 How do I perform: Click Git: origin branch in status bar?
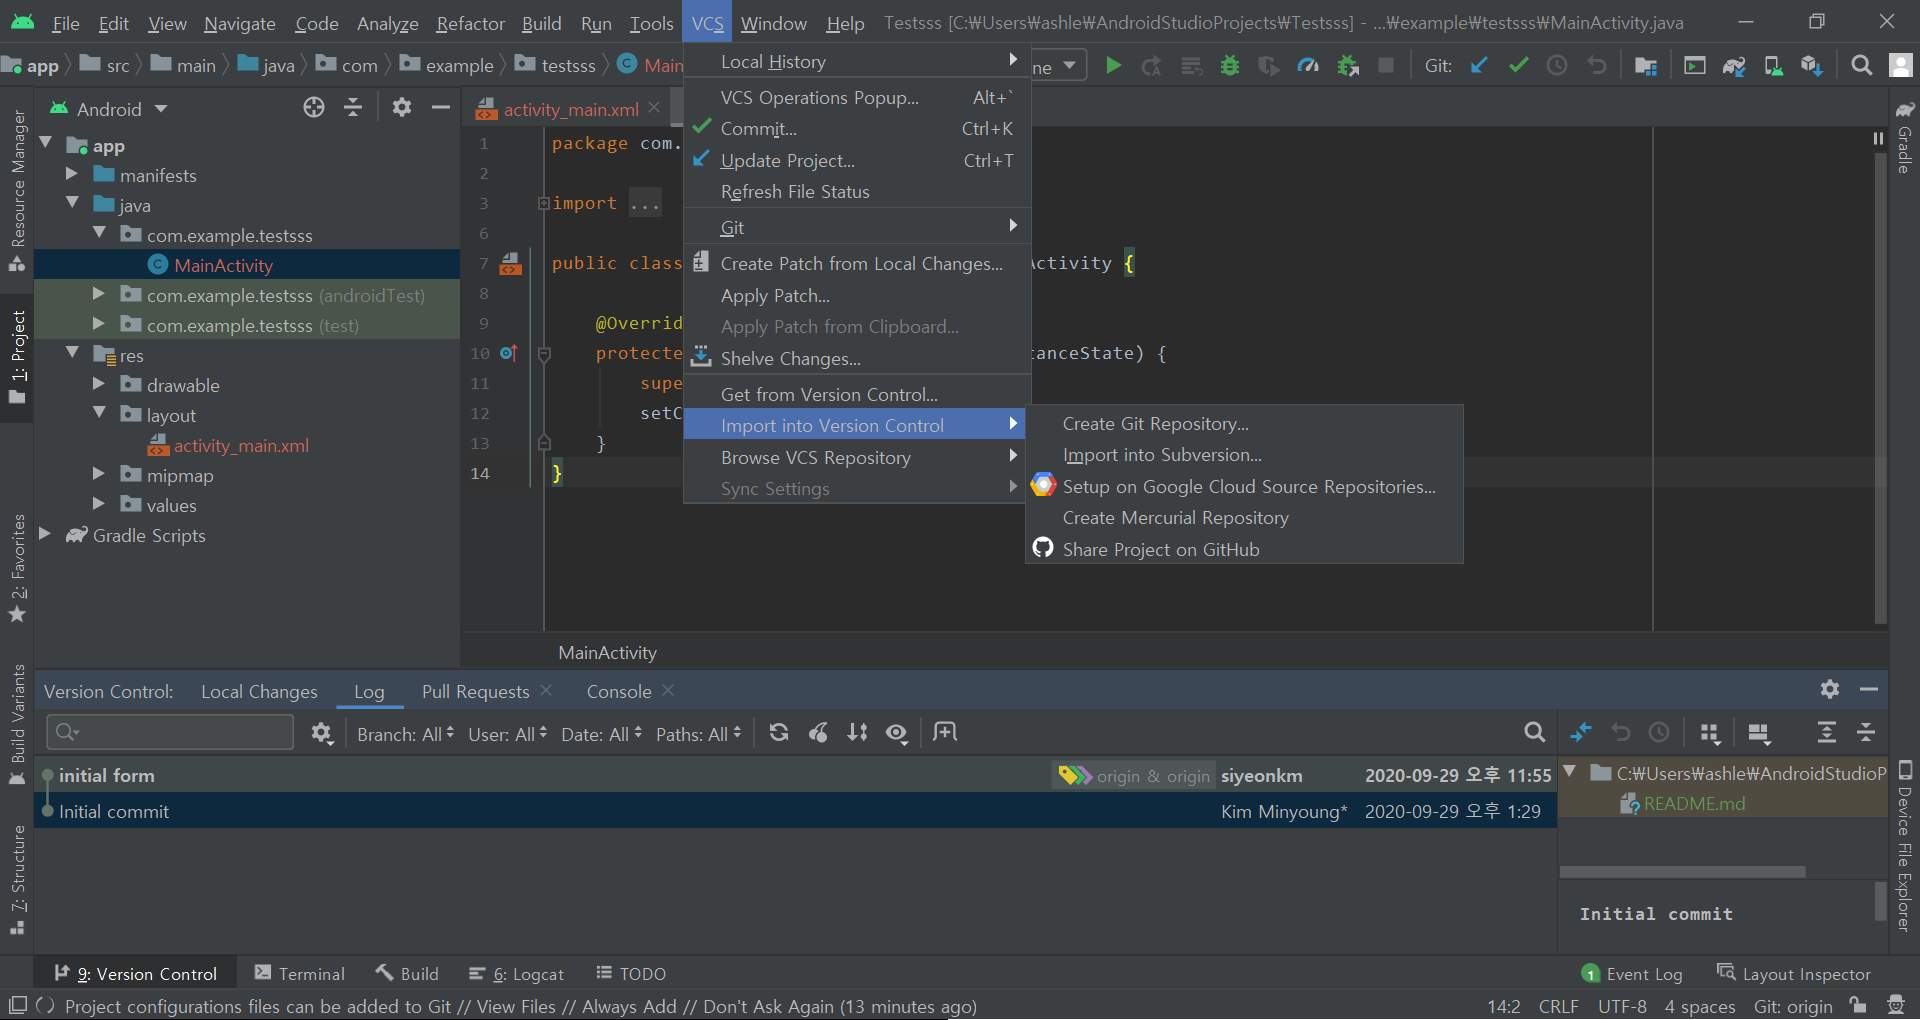tap(1792, 1006)
